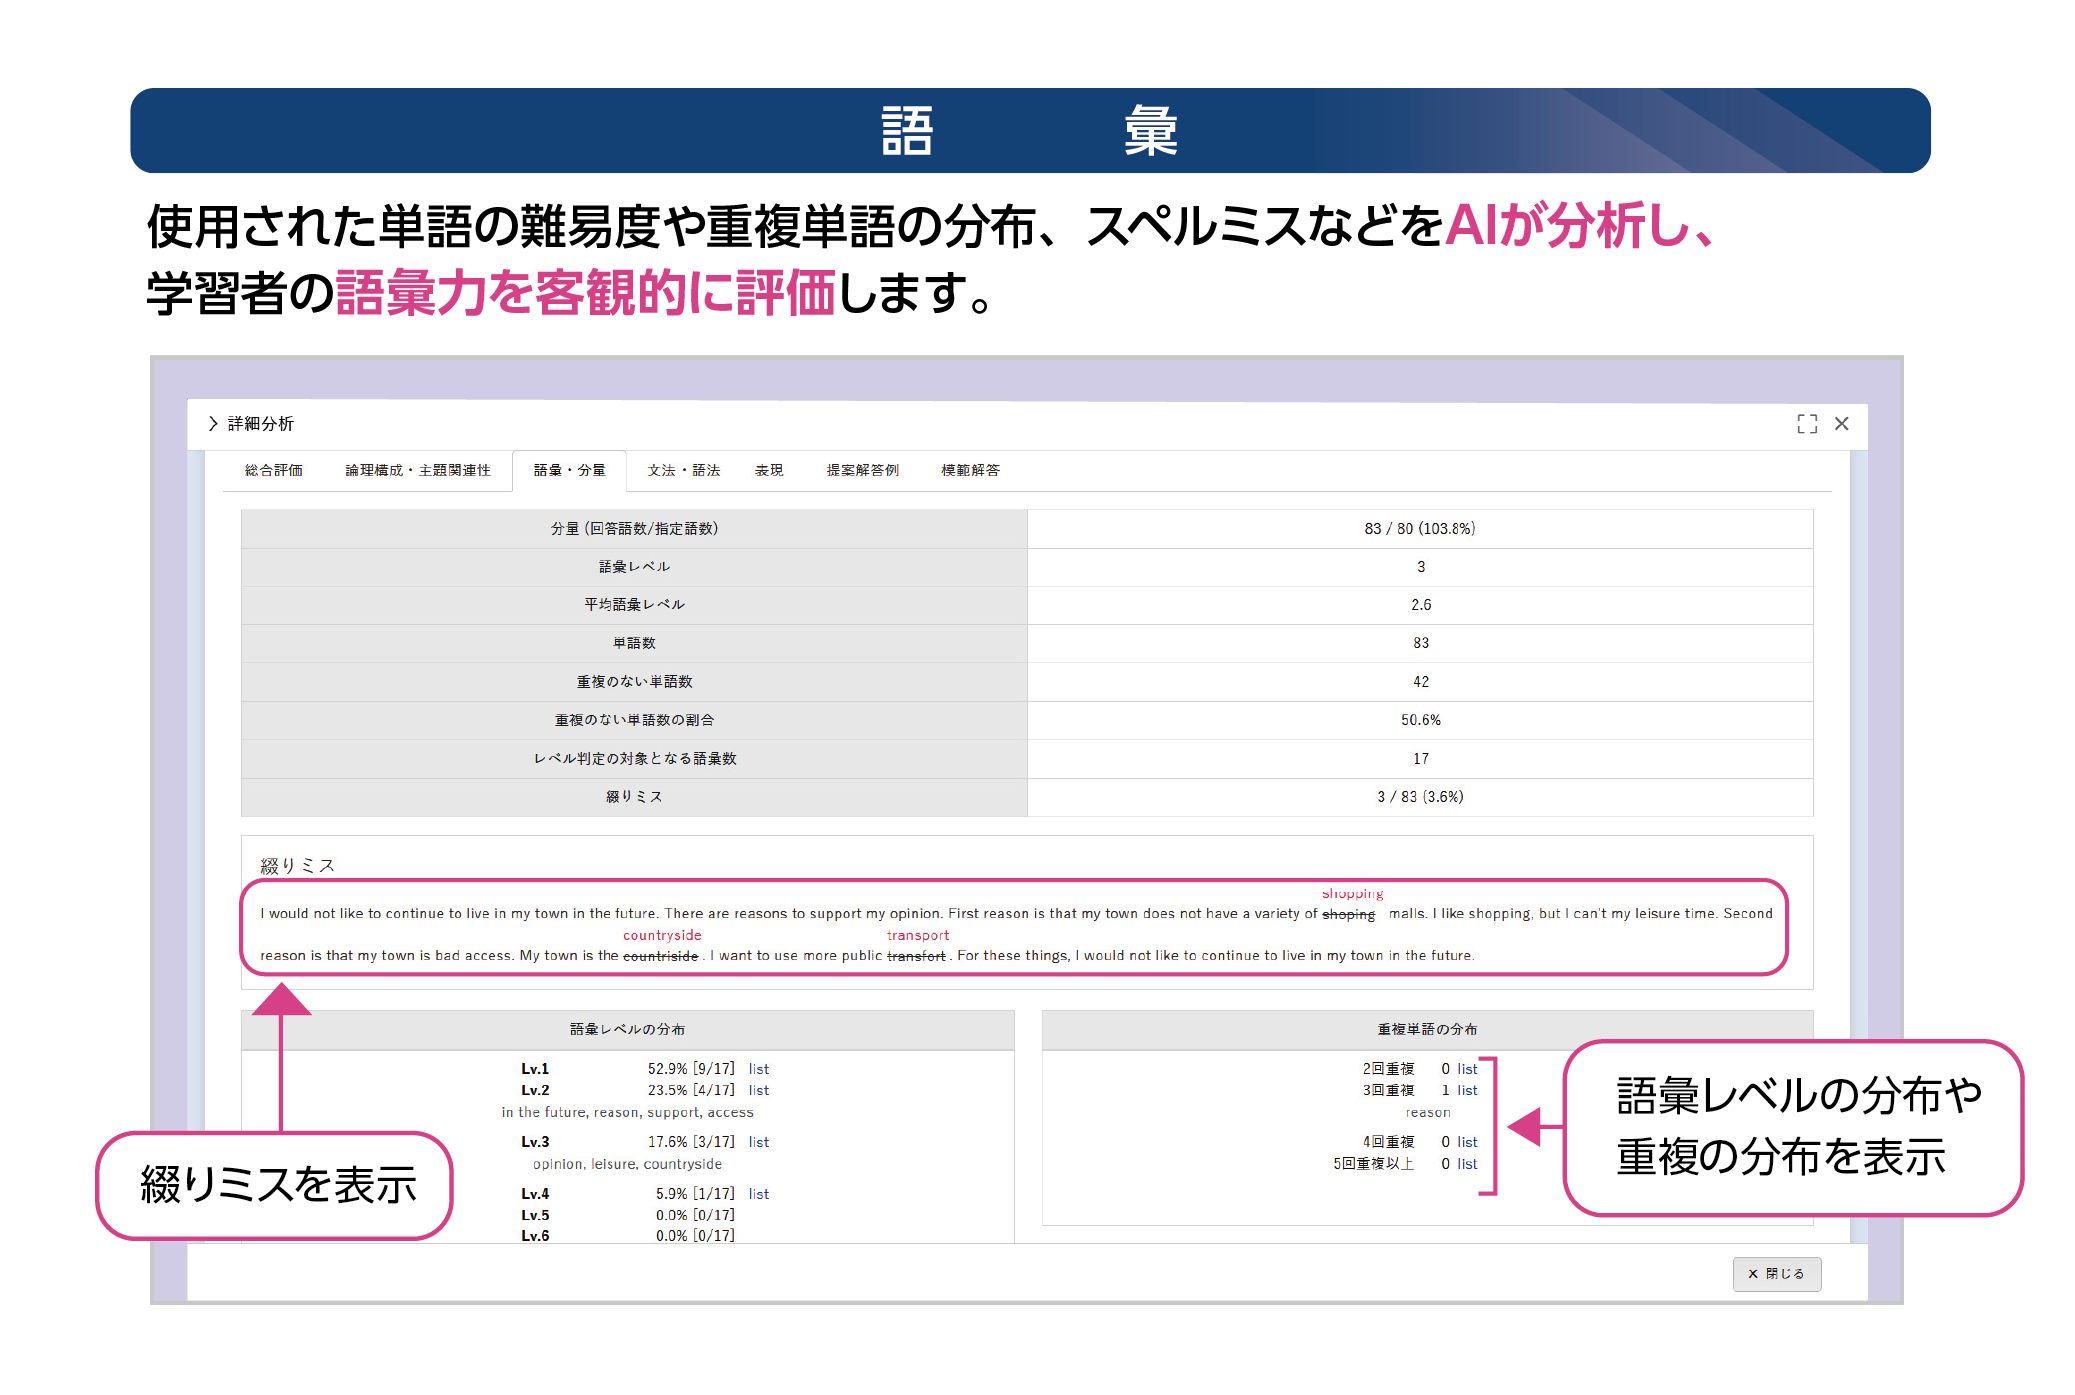Show the Lv.3 word list
Image resolution: width=2075 pixels, height=1395 pixels.
[x=759, y=1142]
